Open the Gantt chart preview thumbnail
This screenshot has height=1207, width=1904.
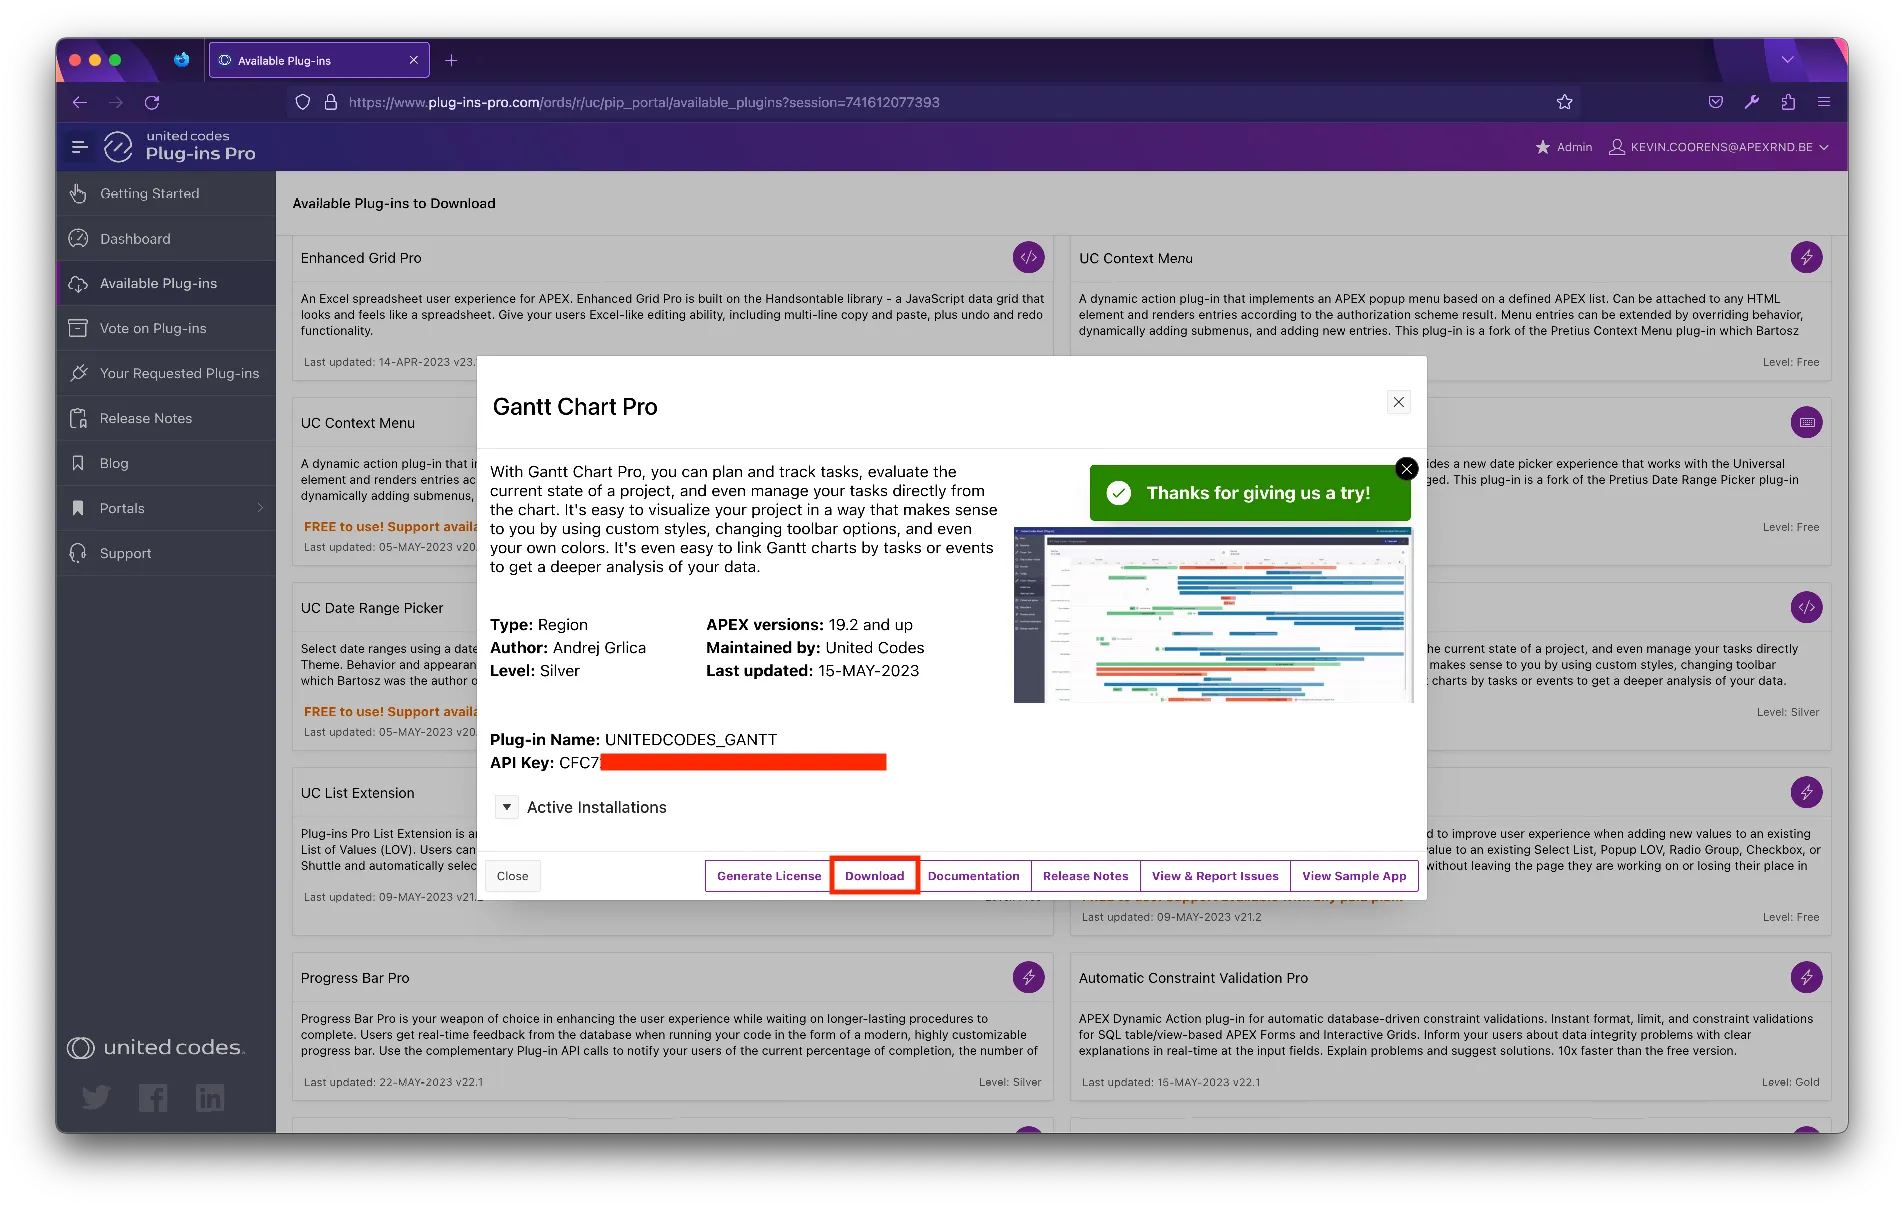point(1213,615)
